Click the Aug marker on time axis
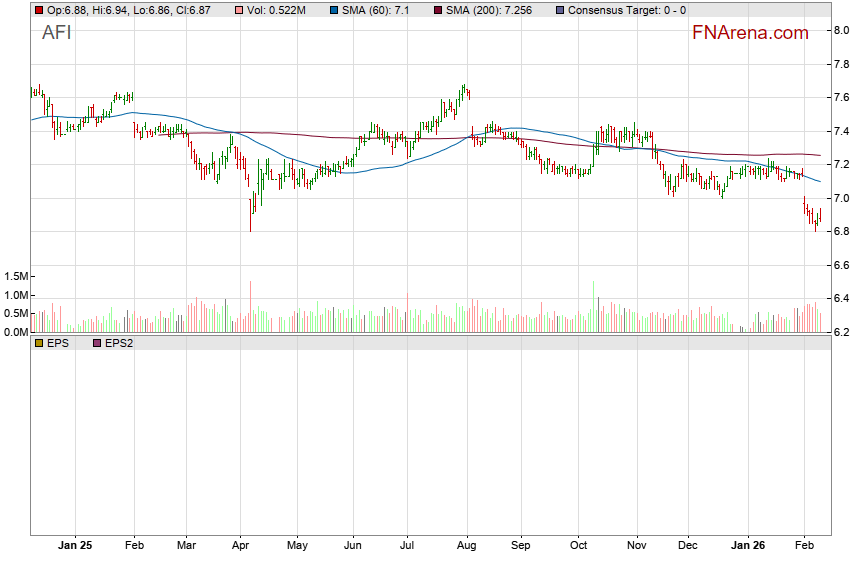 tap(464, 546)
